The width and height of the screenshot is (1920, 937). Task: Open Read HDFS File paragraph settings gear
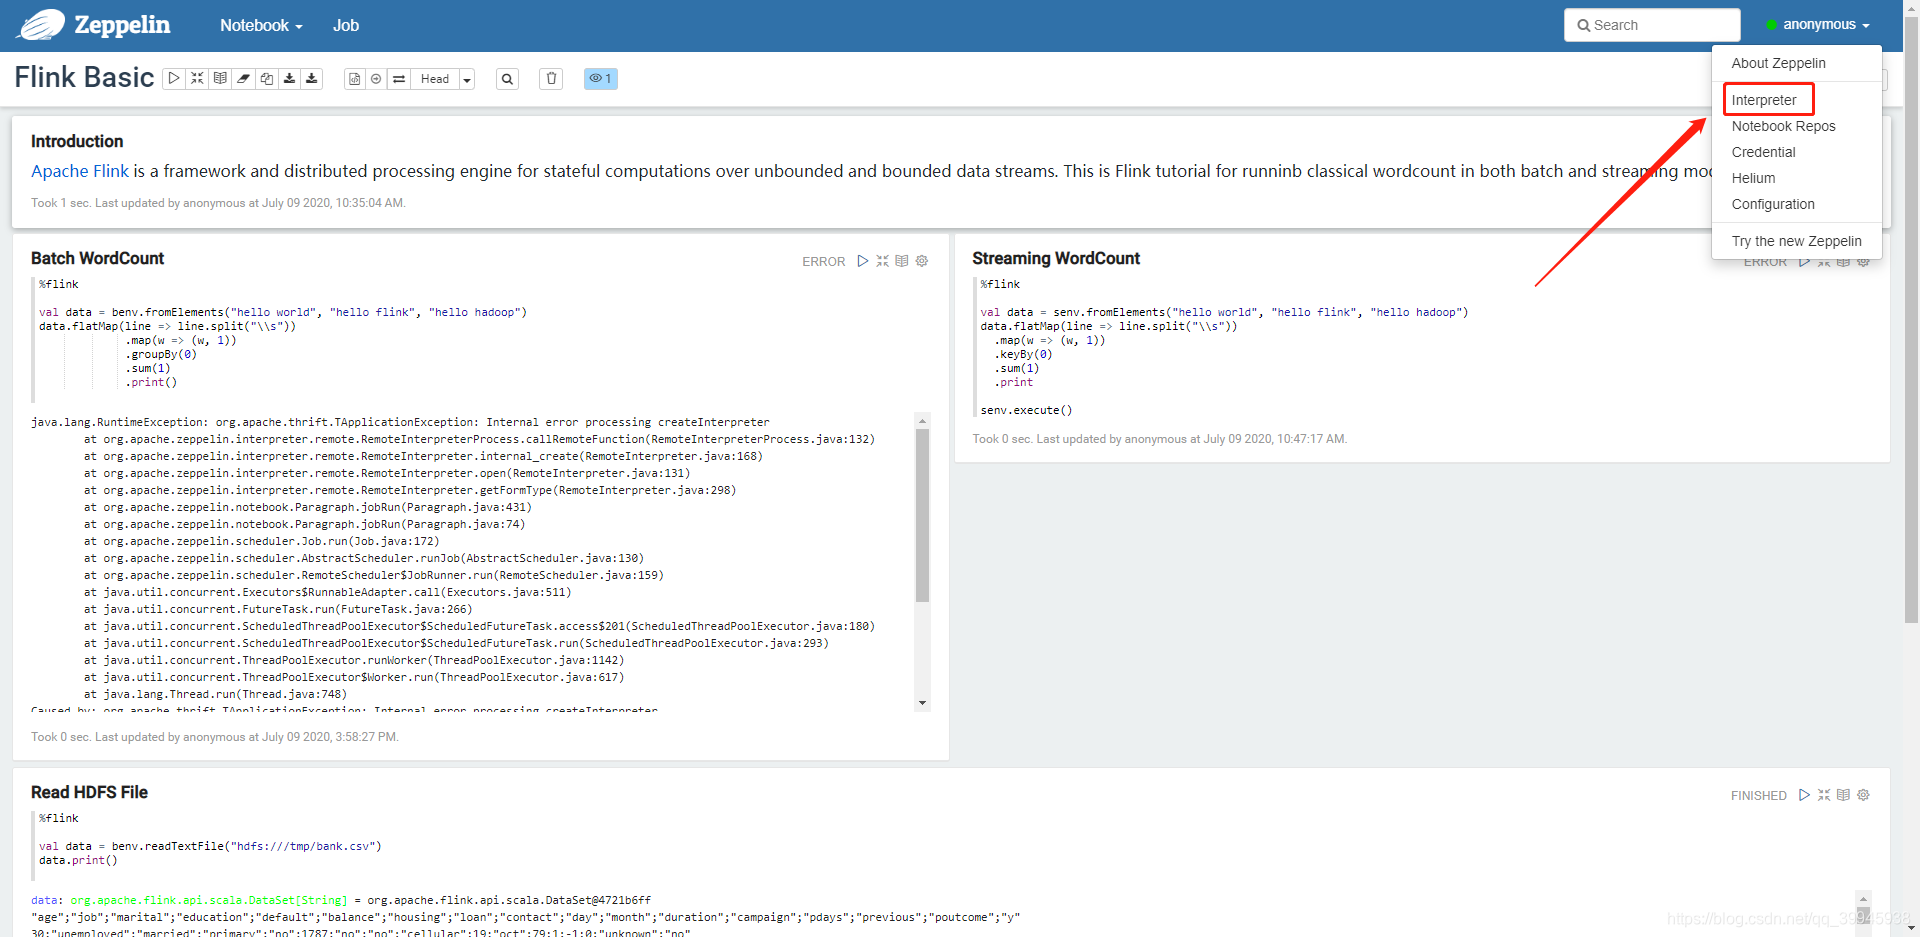click(x=1863, y=795)
